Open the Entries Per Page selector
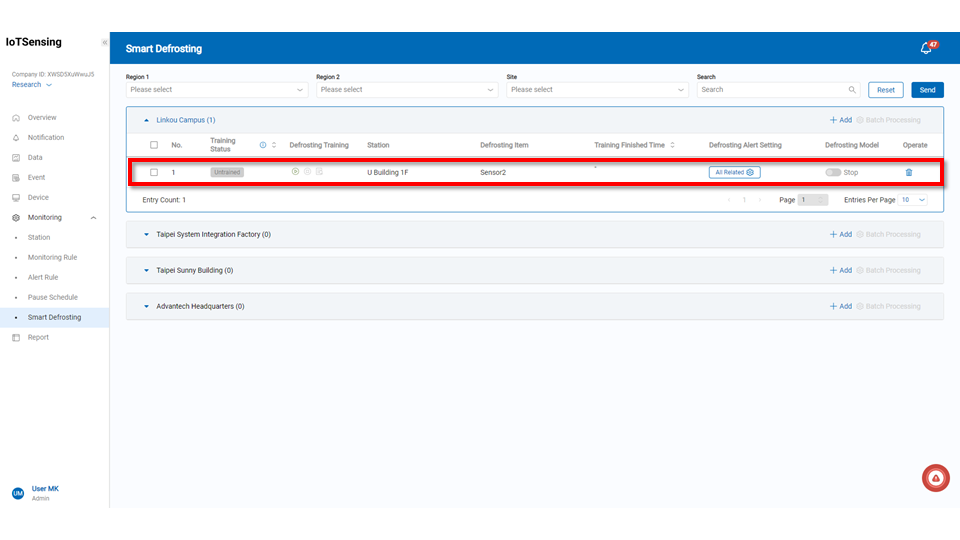The height and width of the screenshot is (540, 960). click(x=913, y=200)
